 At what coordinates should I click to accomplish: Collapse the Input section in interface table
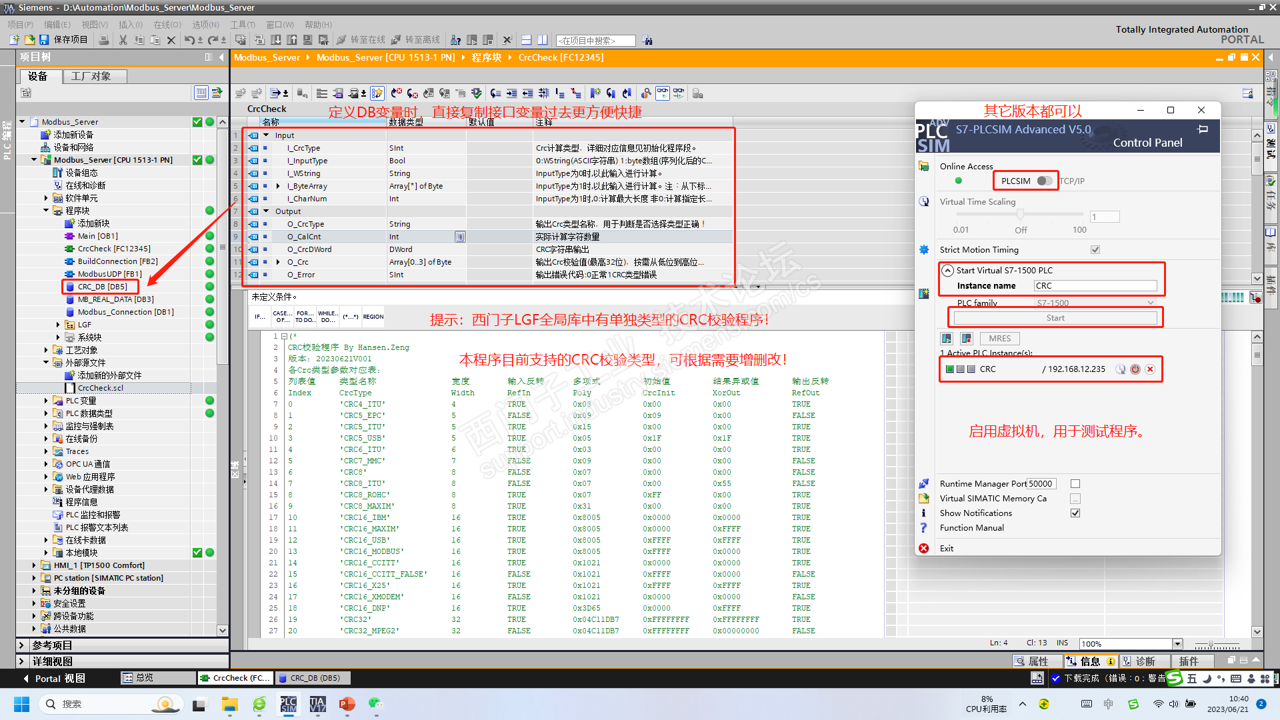(266, 135)
